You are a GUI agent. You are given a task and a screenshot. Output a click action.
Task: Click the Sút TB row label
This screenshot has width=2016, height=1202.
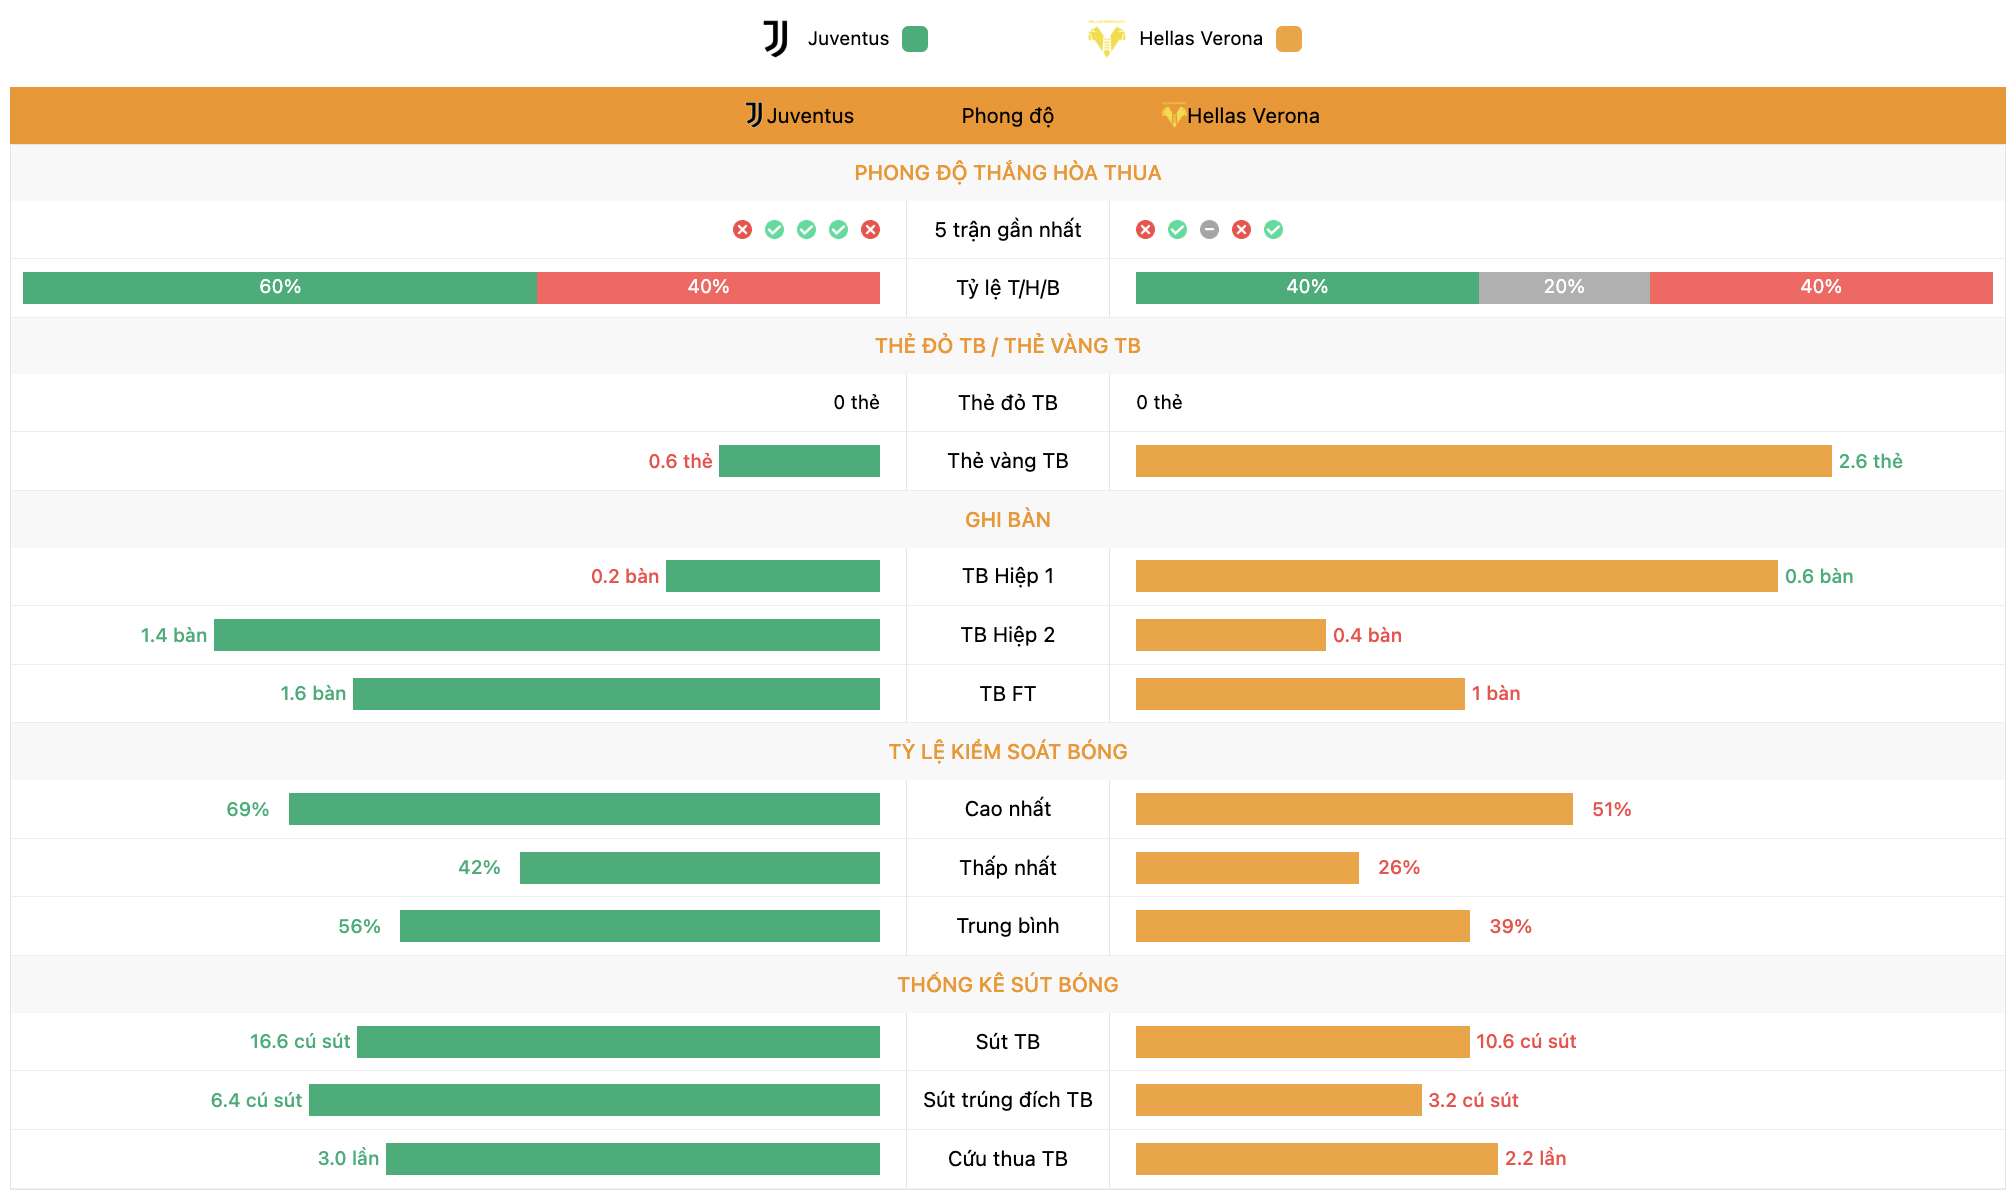(1008, 1042)
